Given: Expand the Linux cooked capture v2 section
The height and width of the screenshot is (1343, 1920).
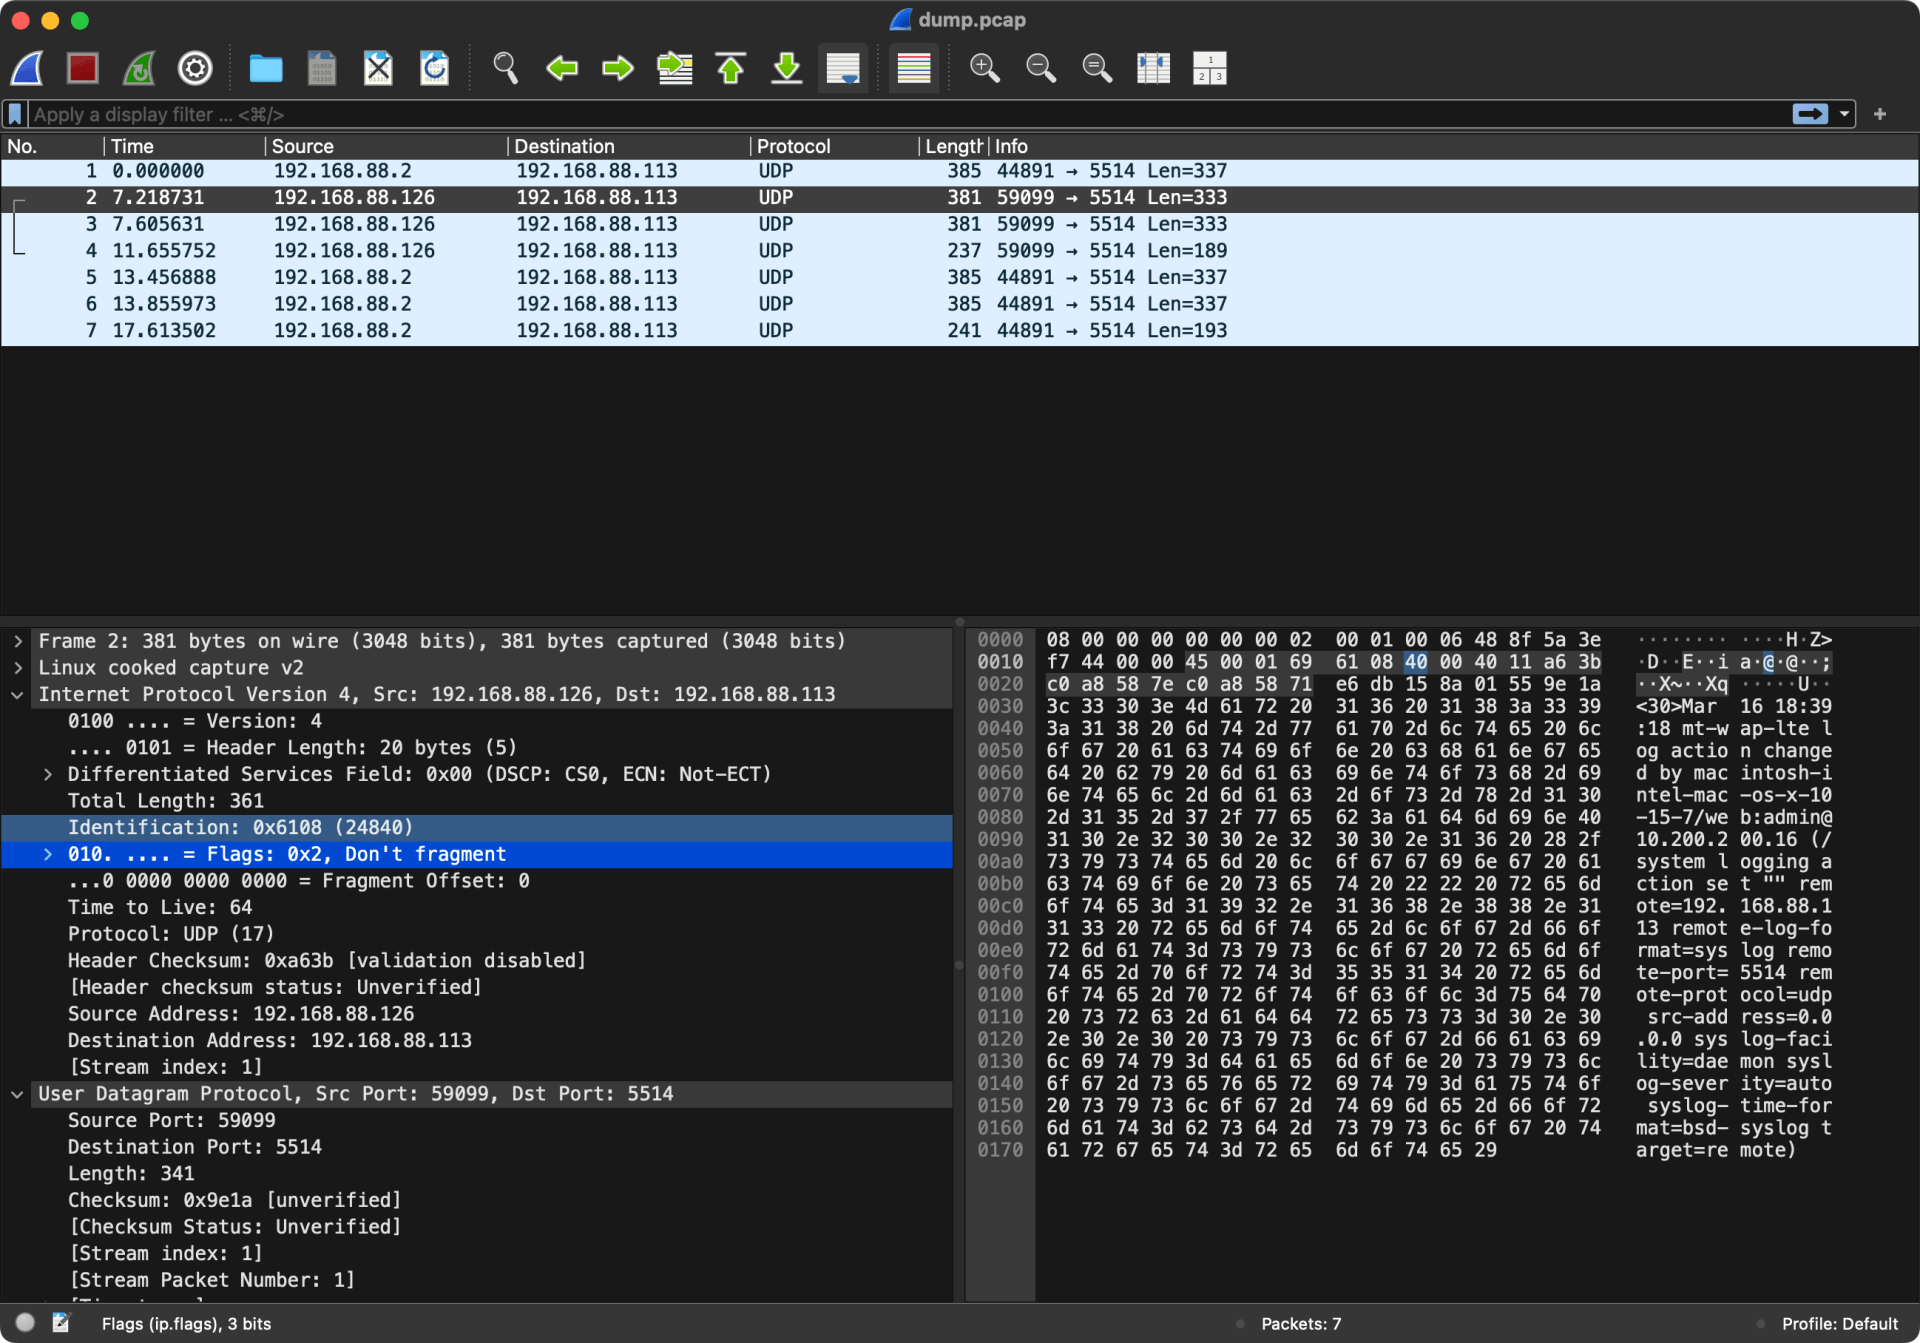Looking at the screenshot, I should 18,667.
